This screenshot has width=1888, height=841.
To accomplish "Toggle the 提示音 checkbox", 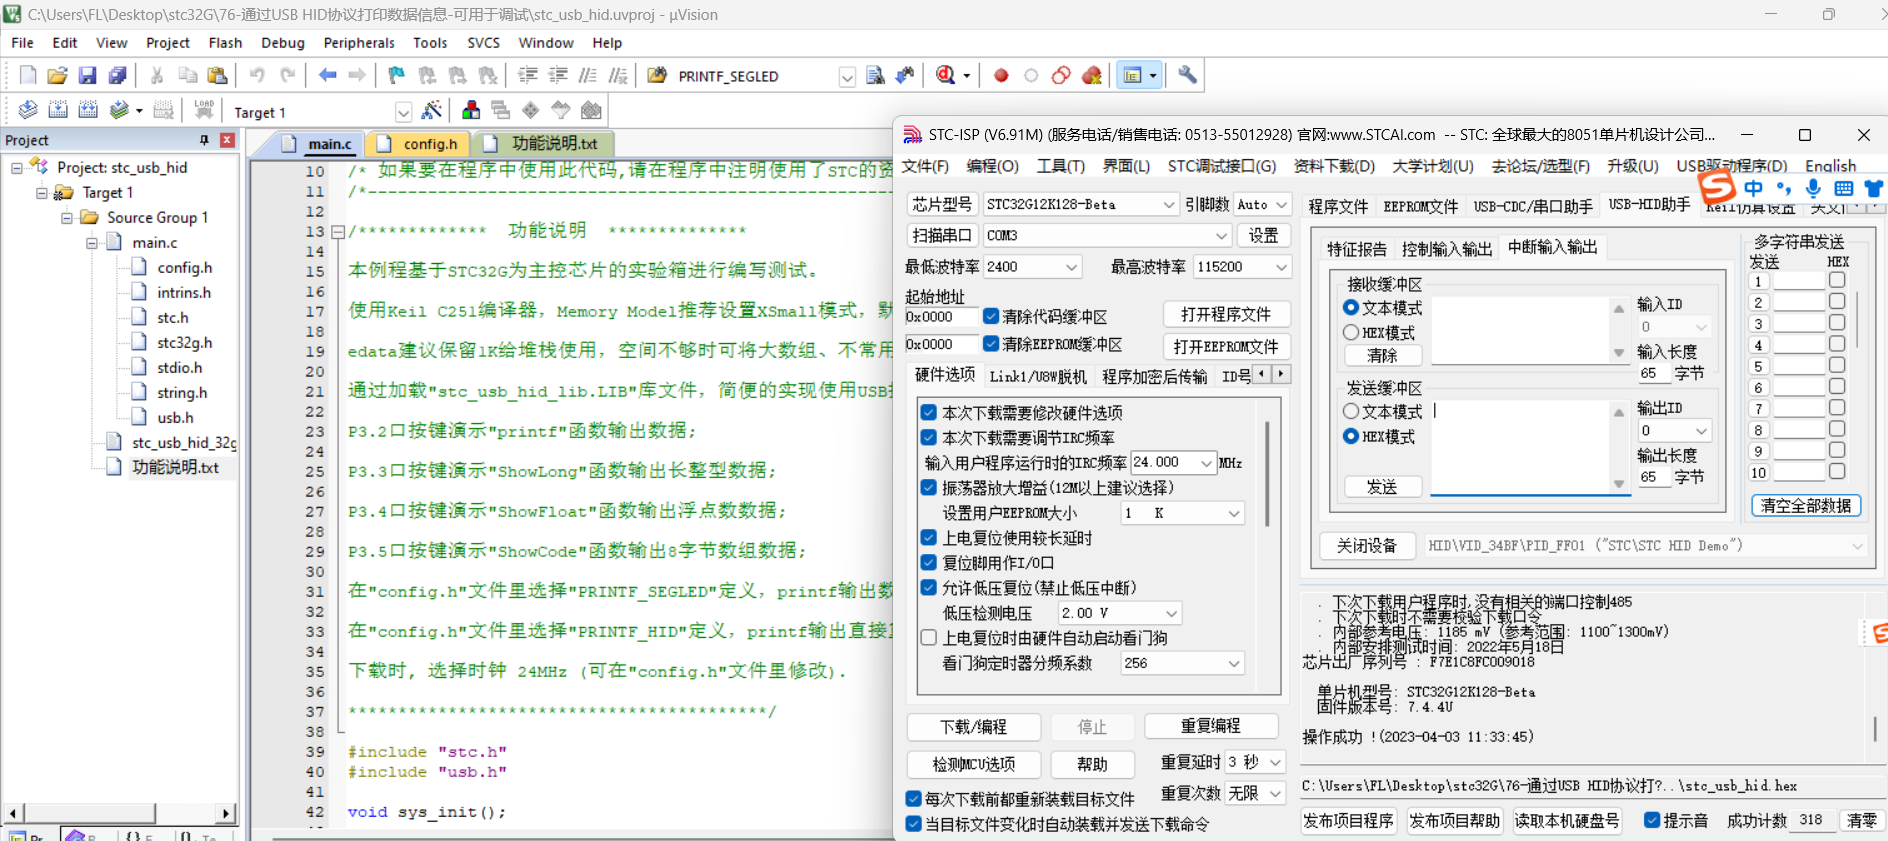I will click(1652, 820).
